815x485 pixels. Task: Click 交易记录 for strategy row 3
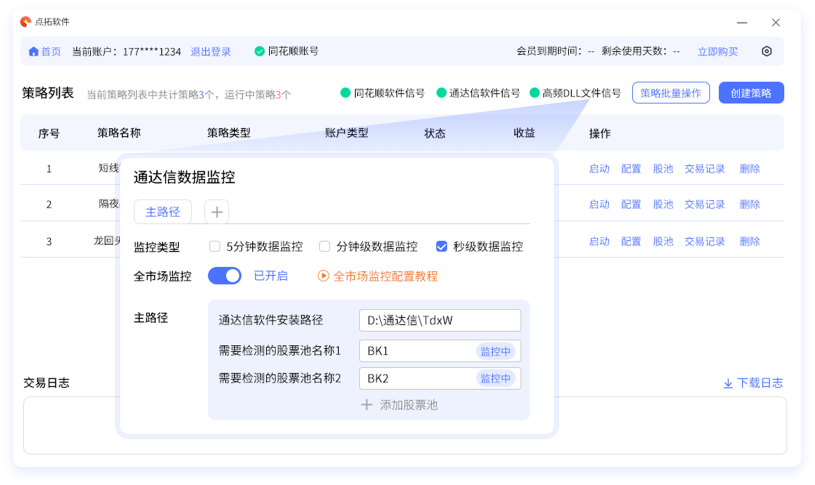tap(704, 241)
